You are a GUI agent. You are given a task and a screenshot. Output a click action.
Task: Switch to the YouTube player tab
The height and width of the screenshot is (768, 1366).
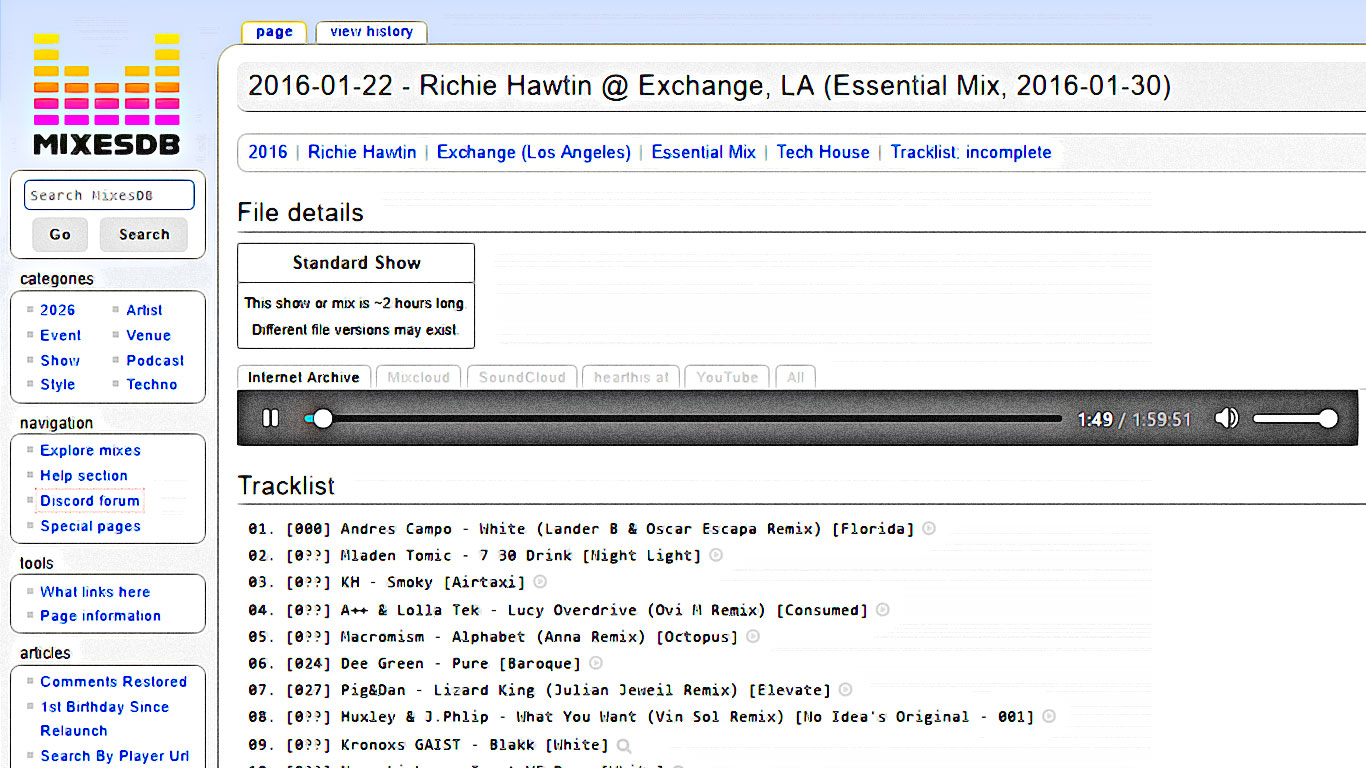(x=726, y=377)
